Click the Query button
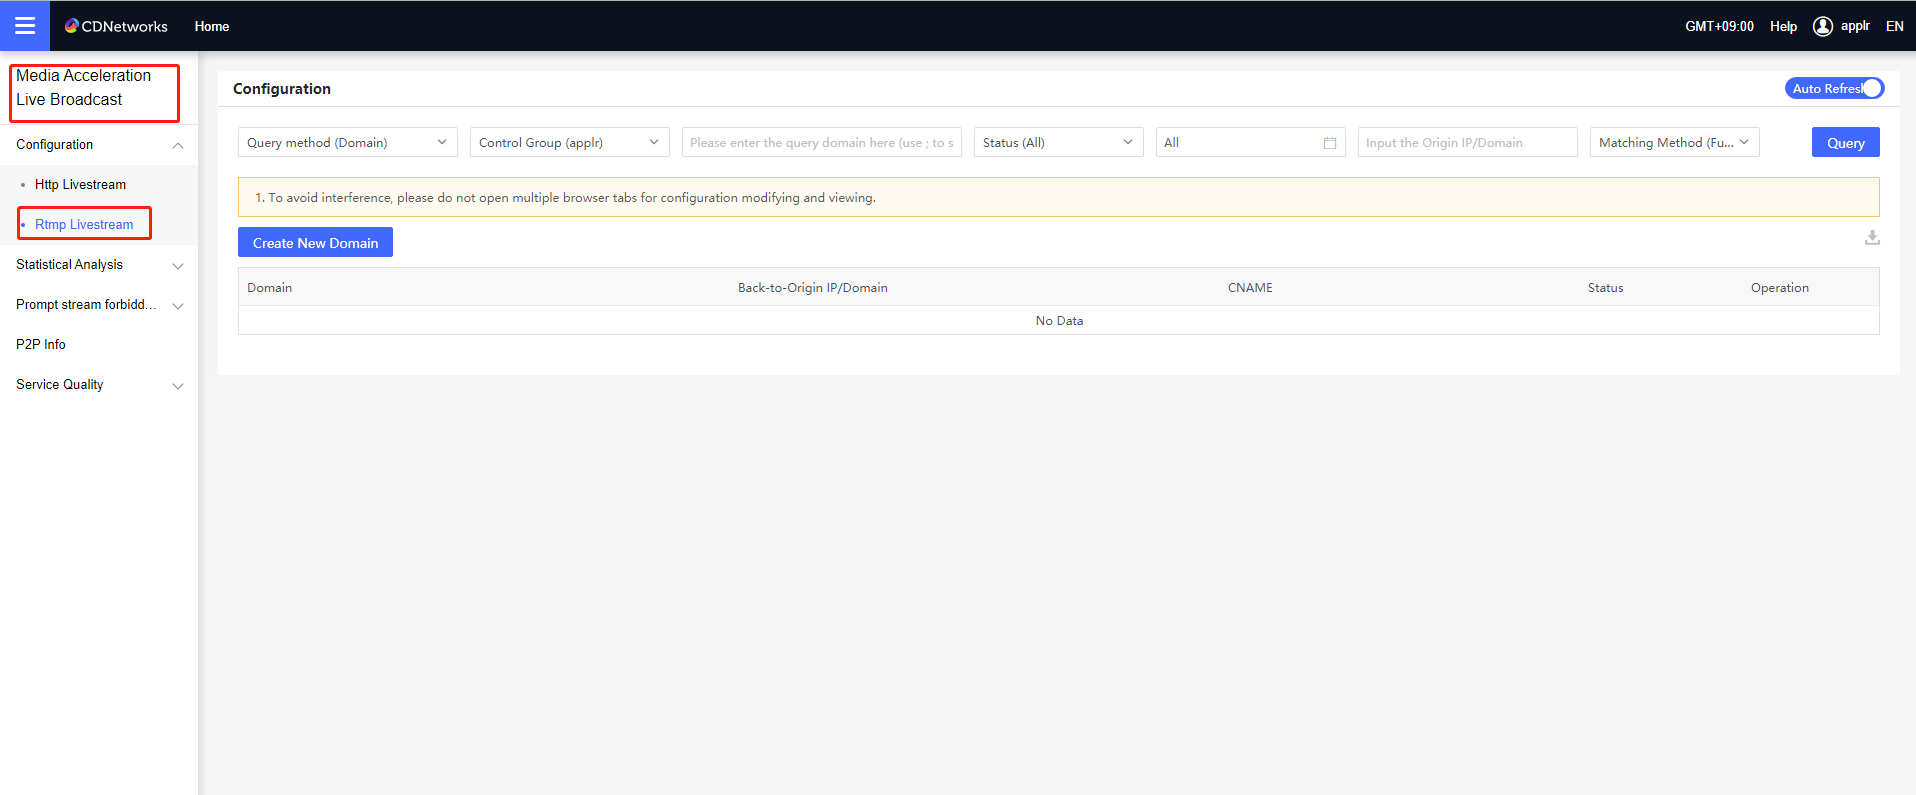Viewport: 1916px width, 795px height. (x=1846, y=142)
